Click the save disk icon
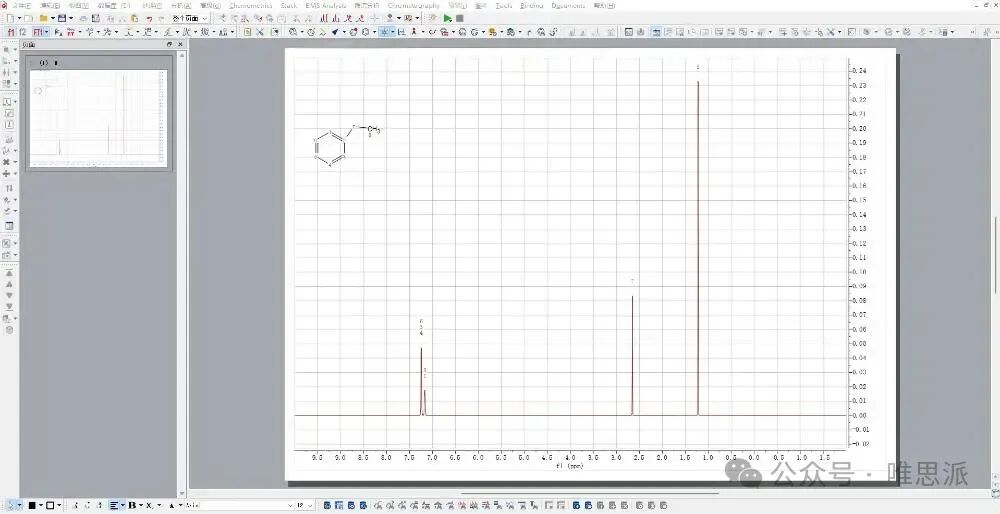This screenshot has width=1000, height=514. 62,18
